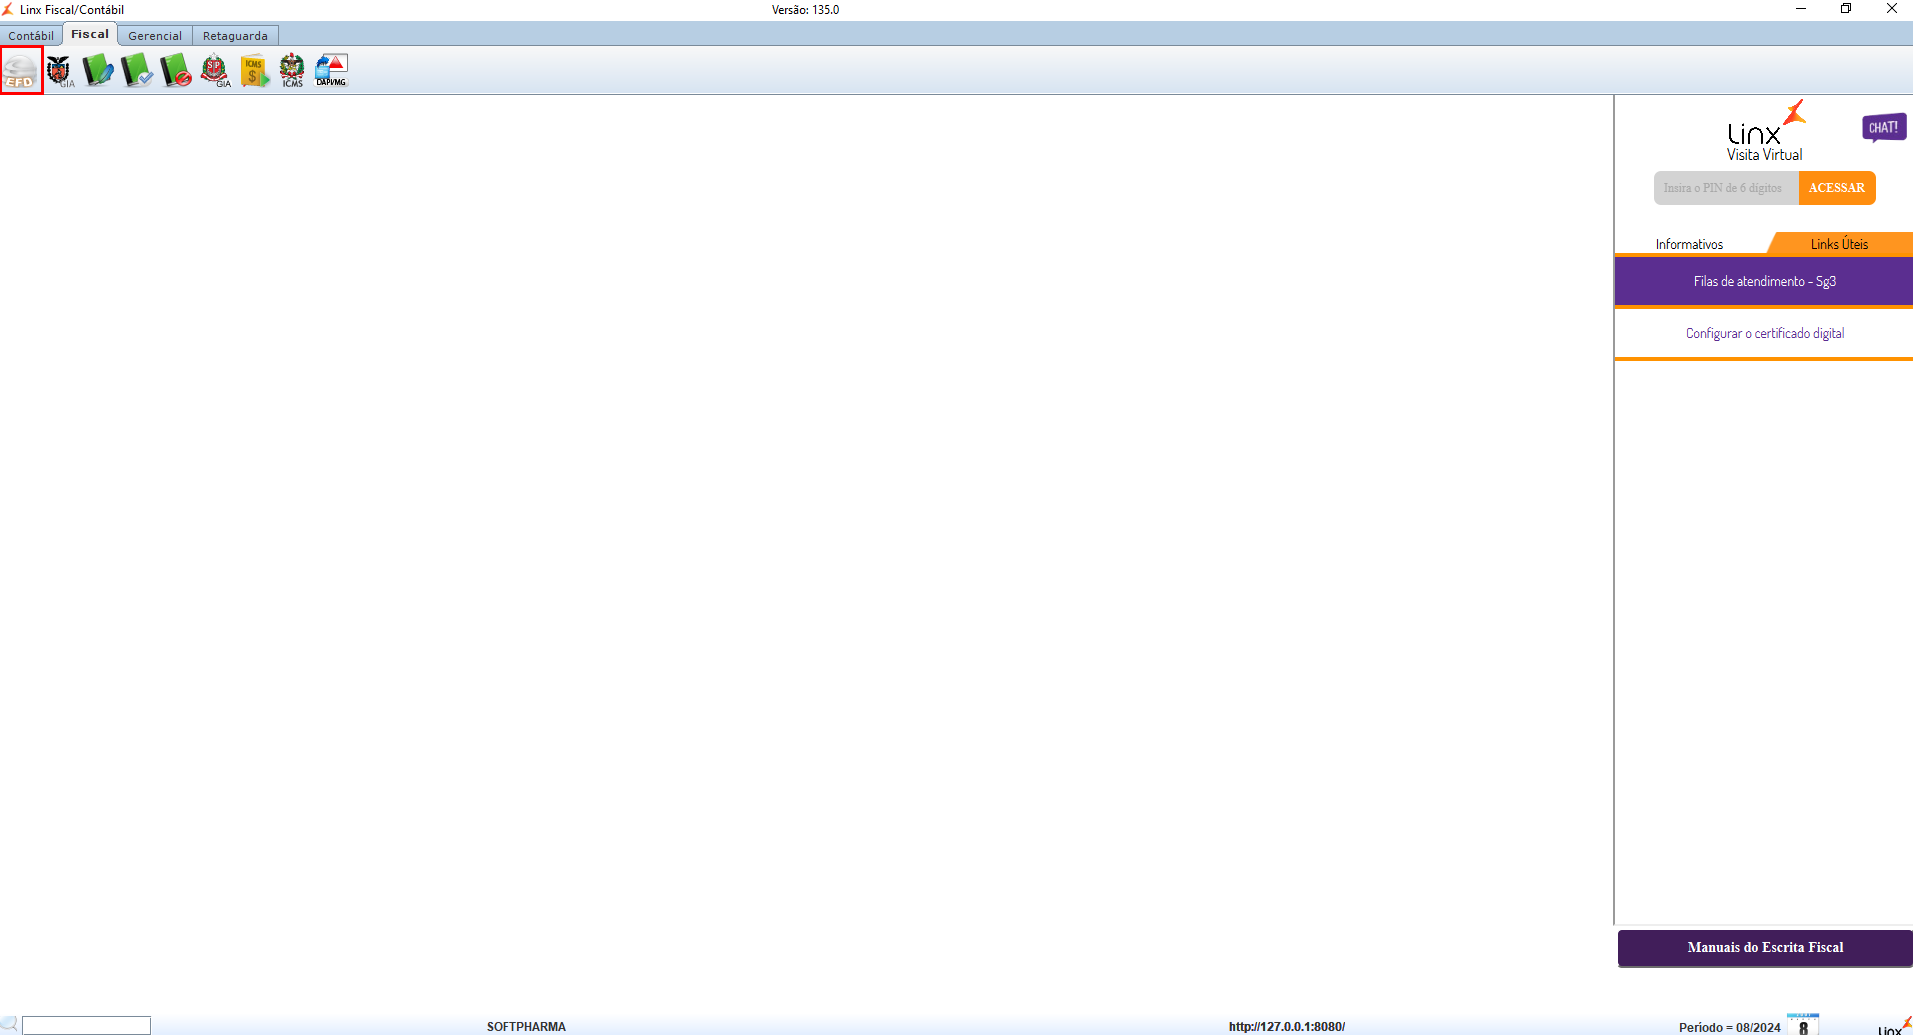1913x1035 pixels.
Task: Click the search magnifier icon in status bar
Action: 10,1024
